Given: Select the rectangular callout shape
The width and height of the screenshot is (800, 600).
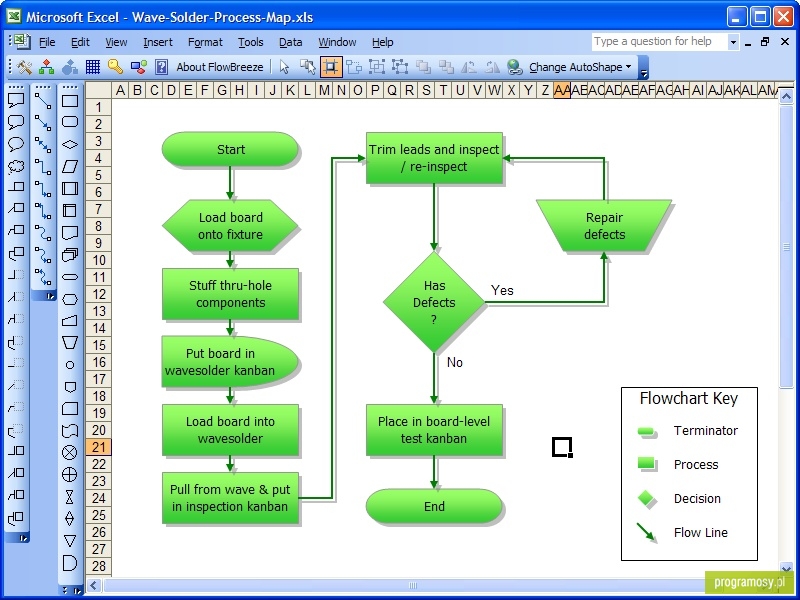Looking at the screenshot, I should tap(16, 101).
